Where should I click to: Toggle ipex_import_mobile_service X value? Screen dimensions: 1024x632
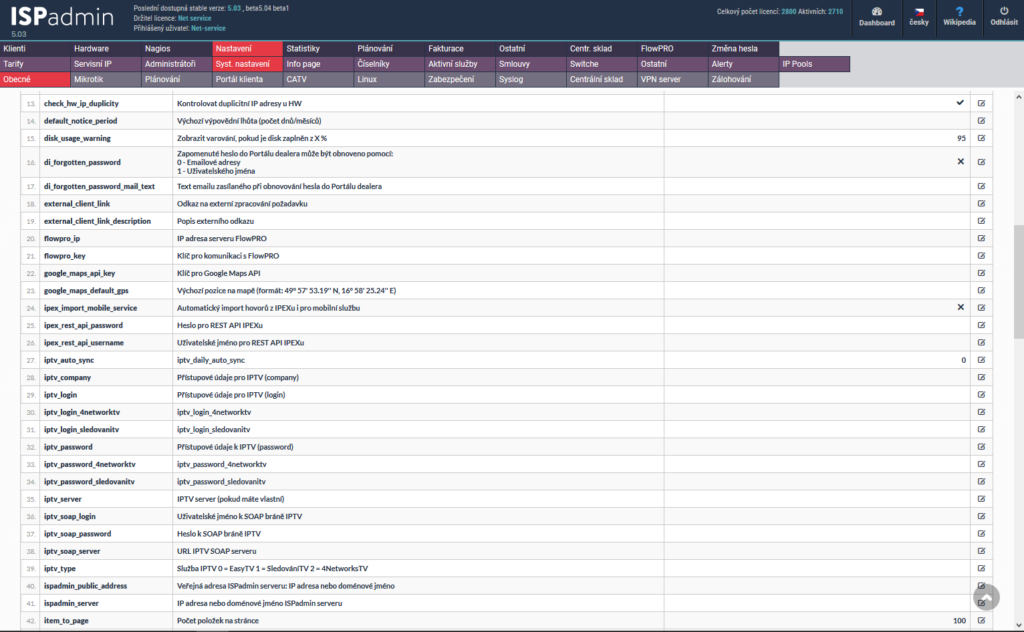960,307
